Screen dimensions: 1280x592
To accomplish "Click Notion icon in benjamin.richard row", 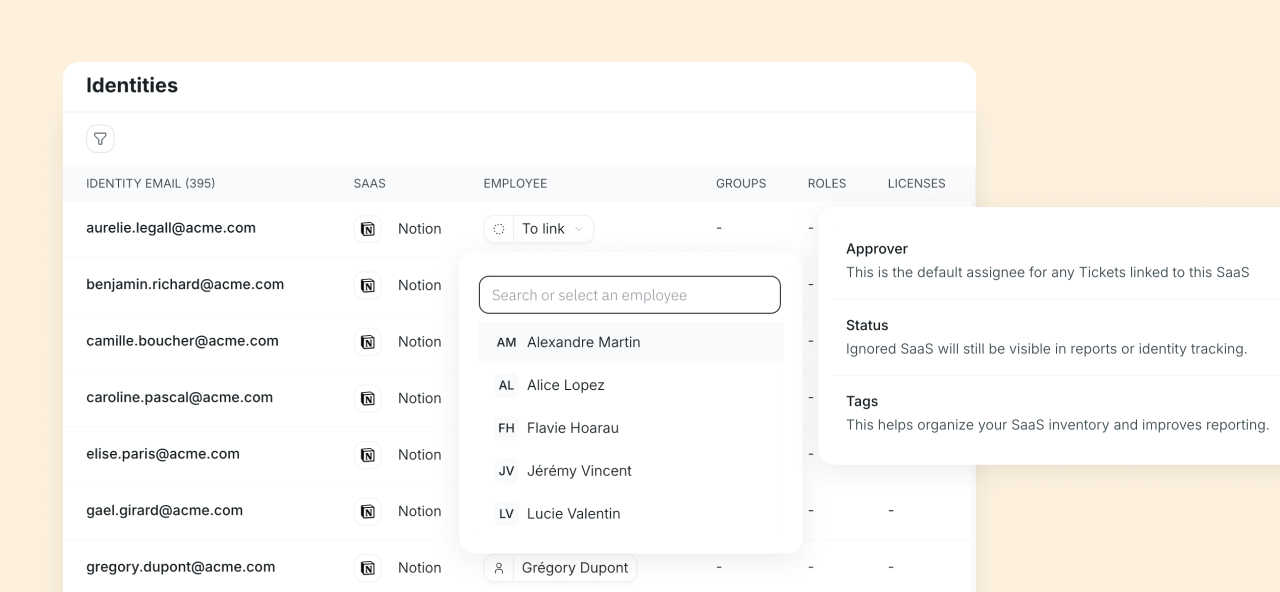I will (x=368, y=286).
